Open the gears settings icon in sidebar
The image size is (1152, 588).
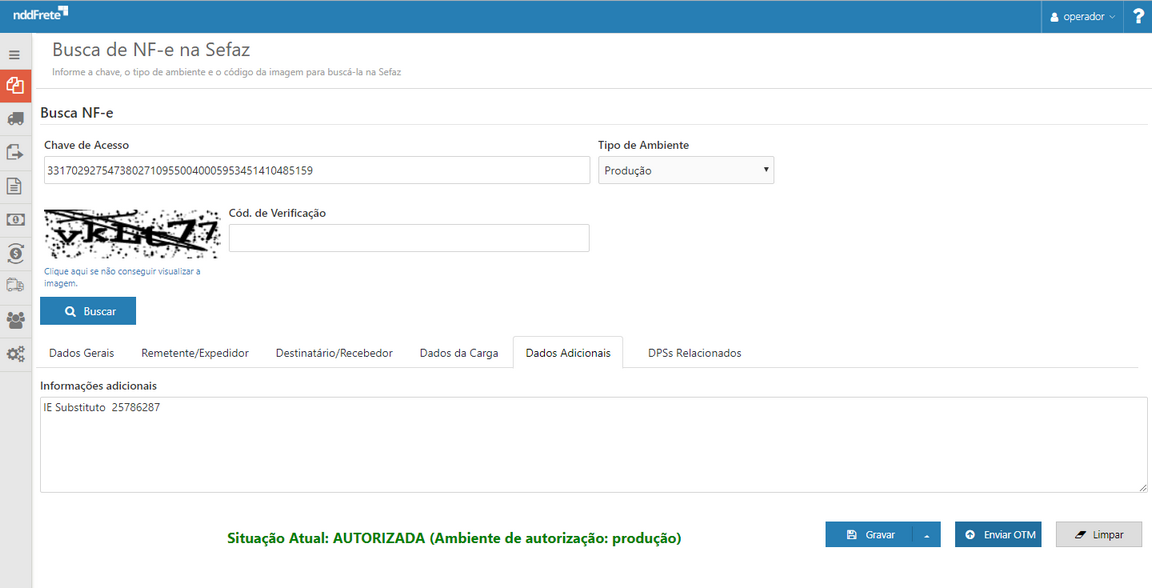point(14,352)
